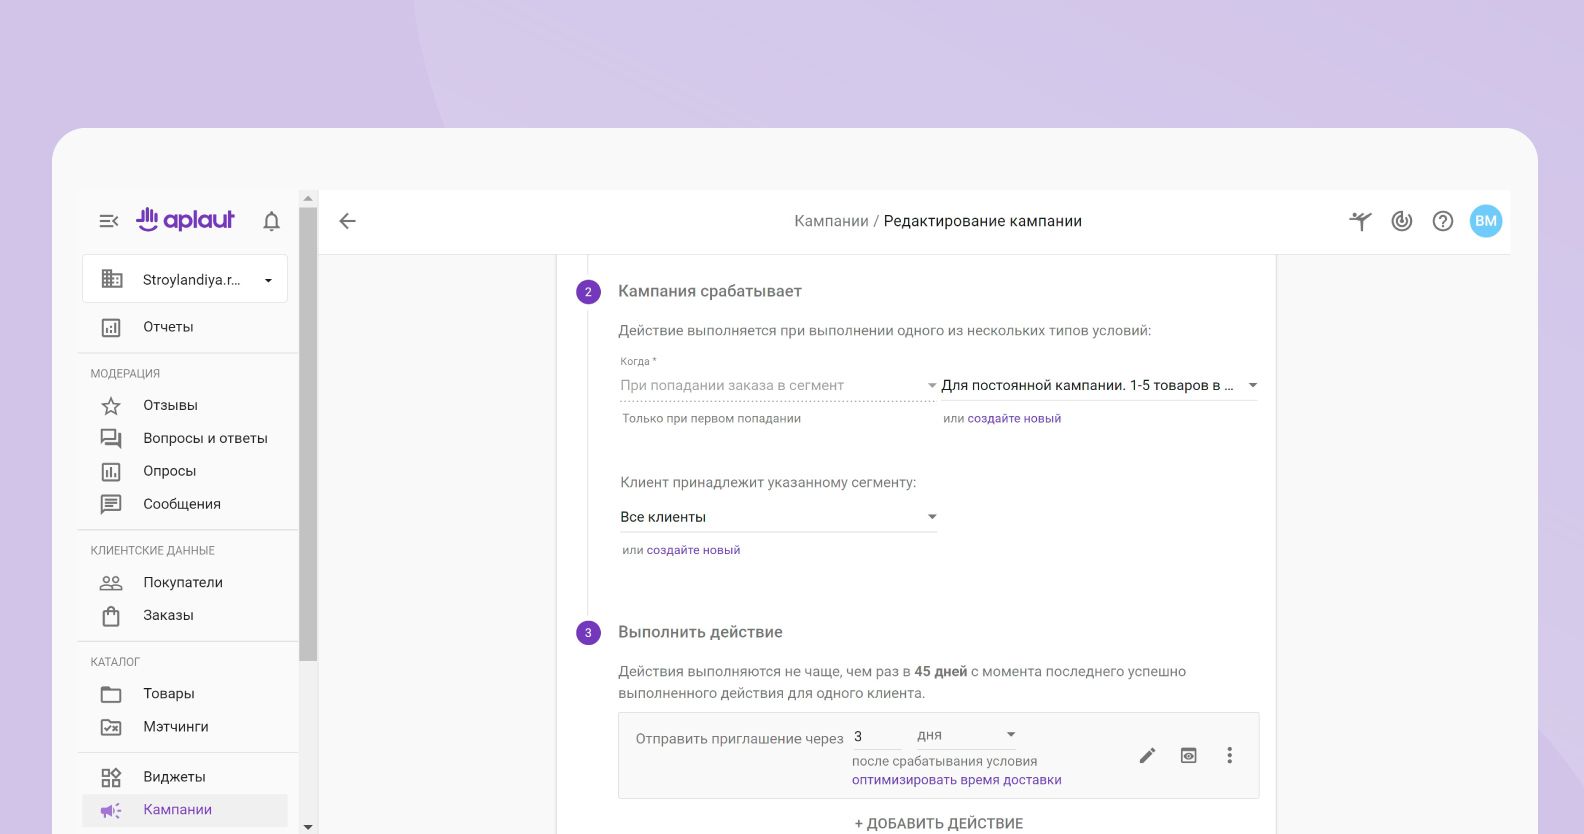
Task: Click the Товары folder icon
Action: click(111, 694)
